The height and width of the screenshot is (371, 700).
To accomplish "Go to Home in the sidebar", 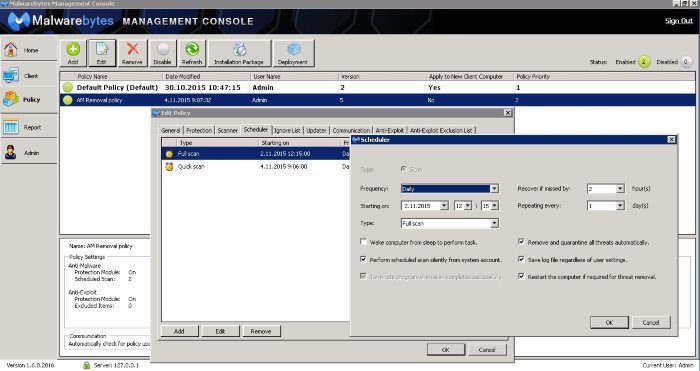I will [x=29, y=49].
